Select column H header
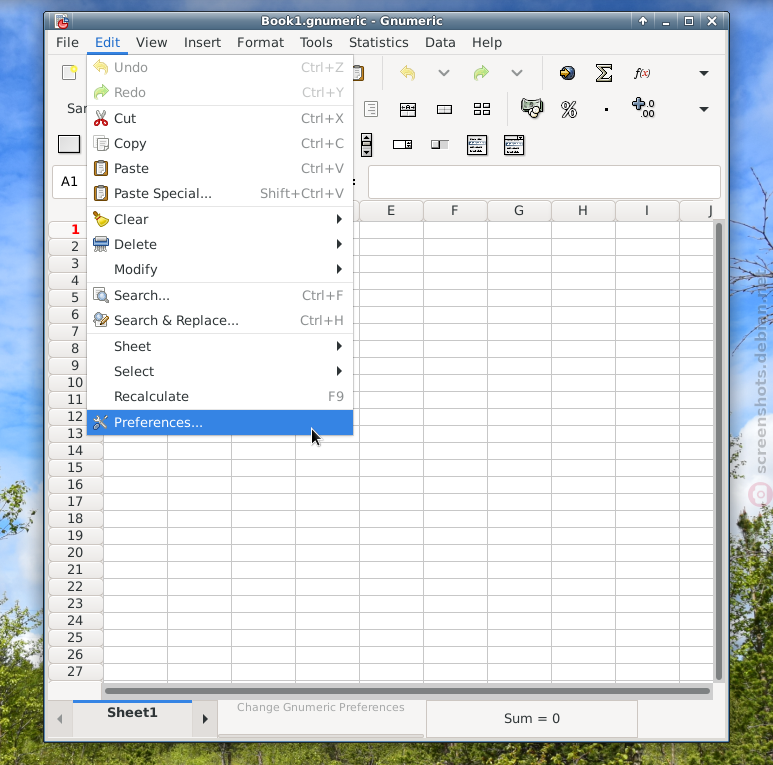 [x=583, y=211]
